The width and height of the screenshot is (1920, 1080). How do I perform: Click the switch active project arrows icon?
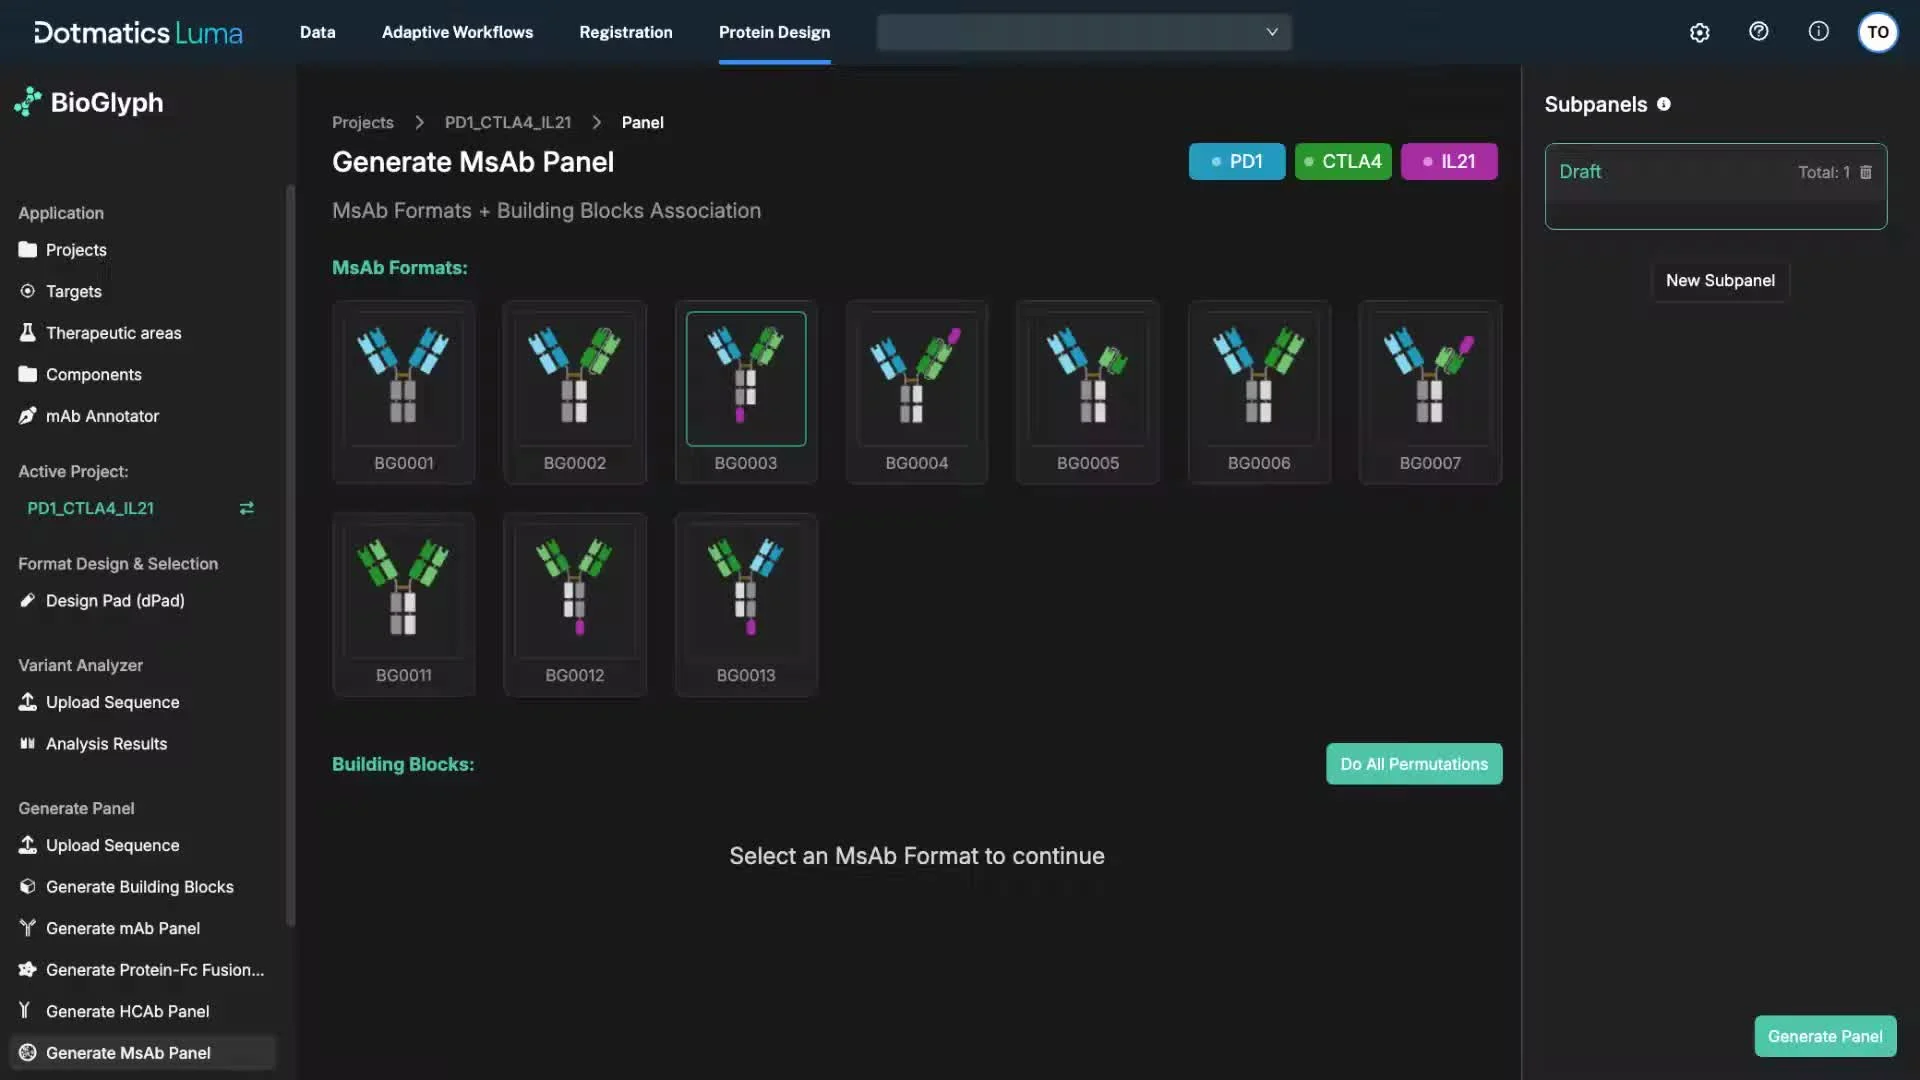(246, 508)
